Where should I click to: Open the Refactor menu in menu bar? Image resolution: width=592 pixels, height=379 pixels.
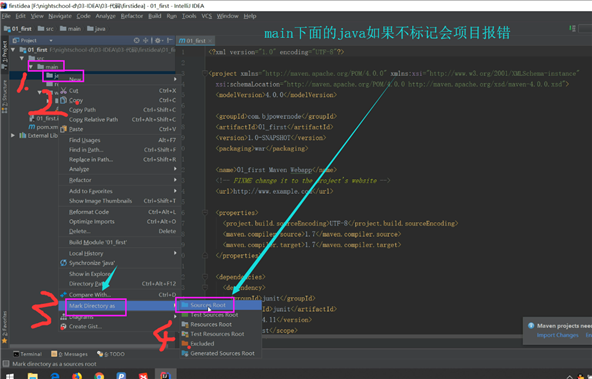(132, 16)
